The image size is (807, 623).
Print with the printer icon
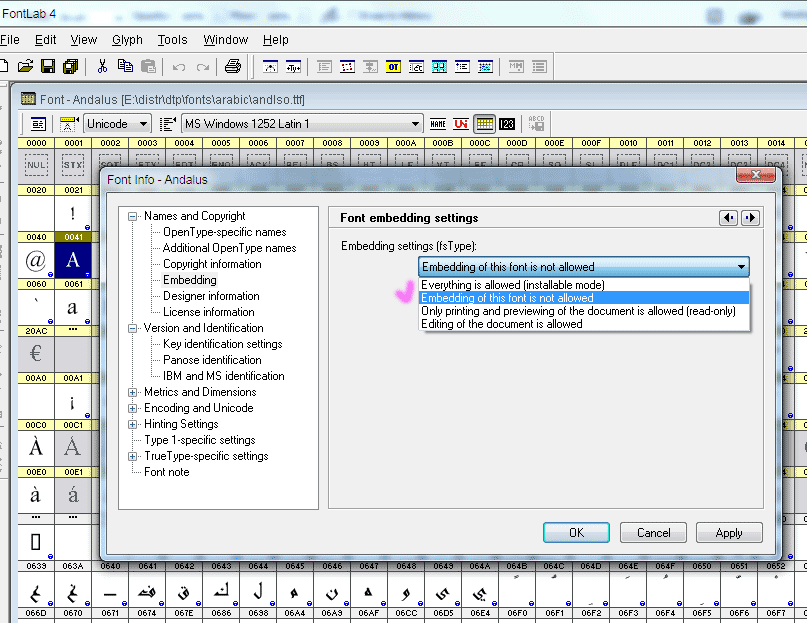click(x=233, y=66)
